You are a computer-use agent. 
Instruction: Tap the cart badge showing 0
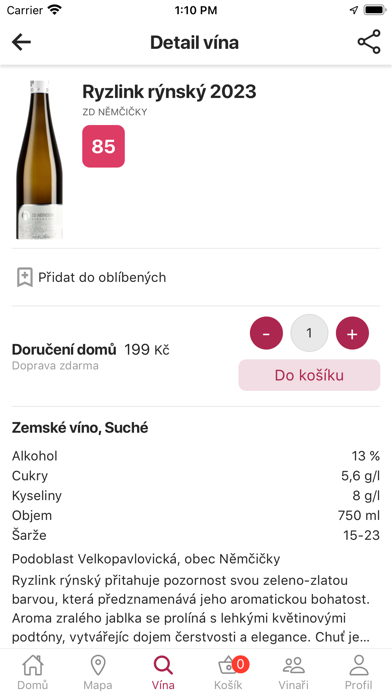[240, 664]
